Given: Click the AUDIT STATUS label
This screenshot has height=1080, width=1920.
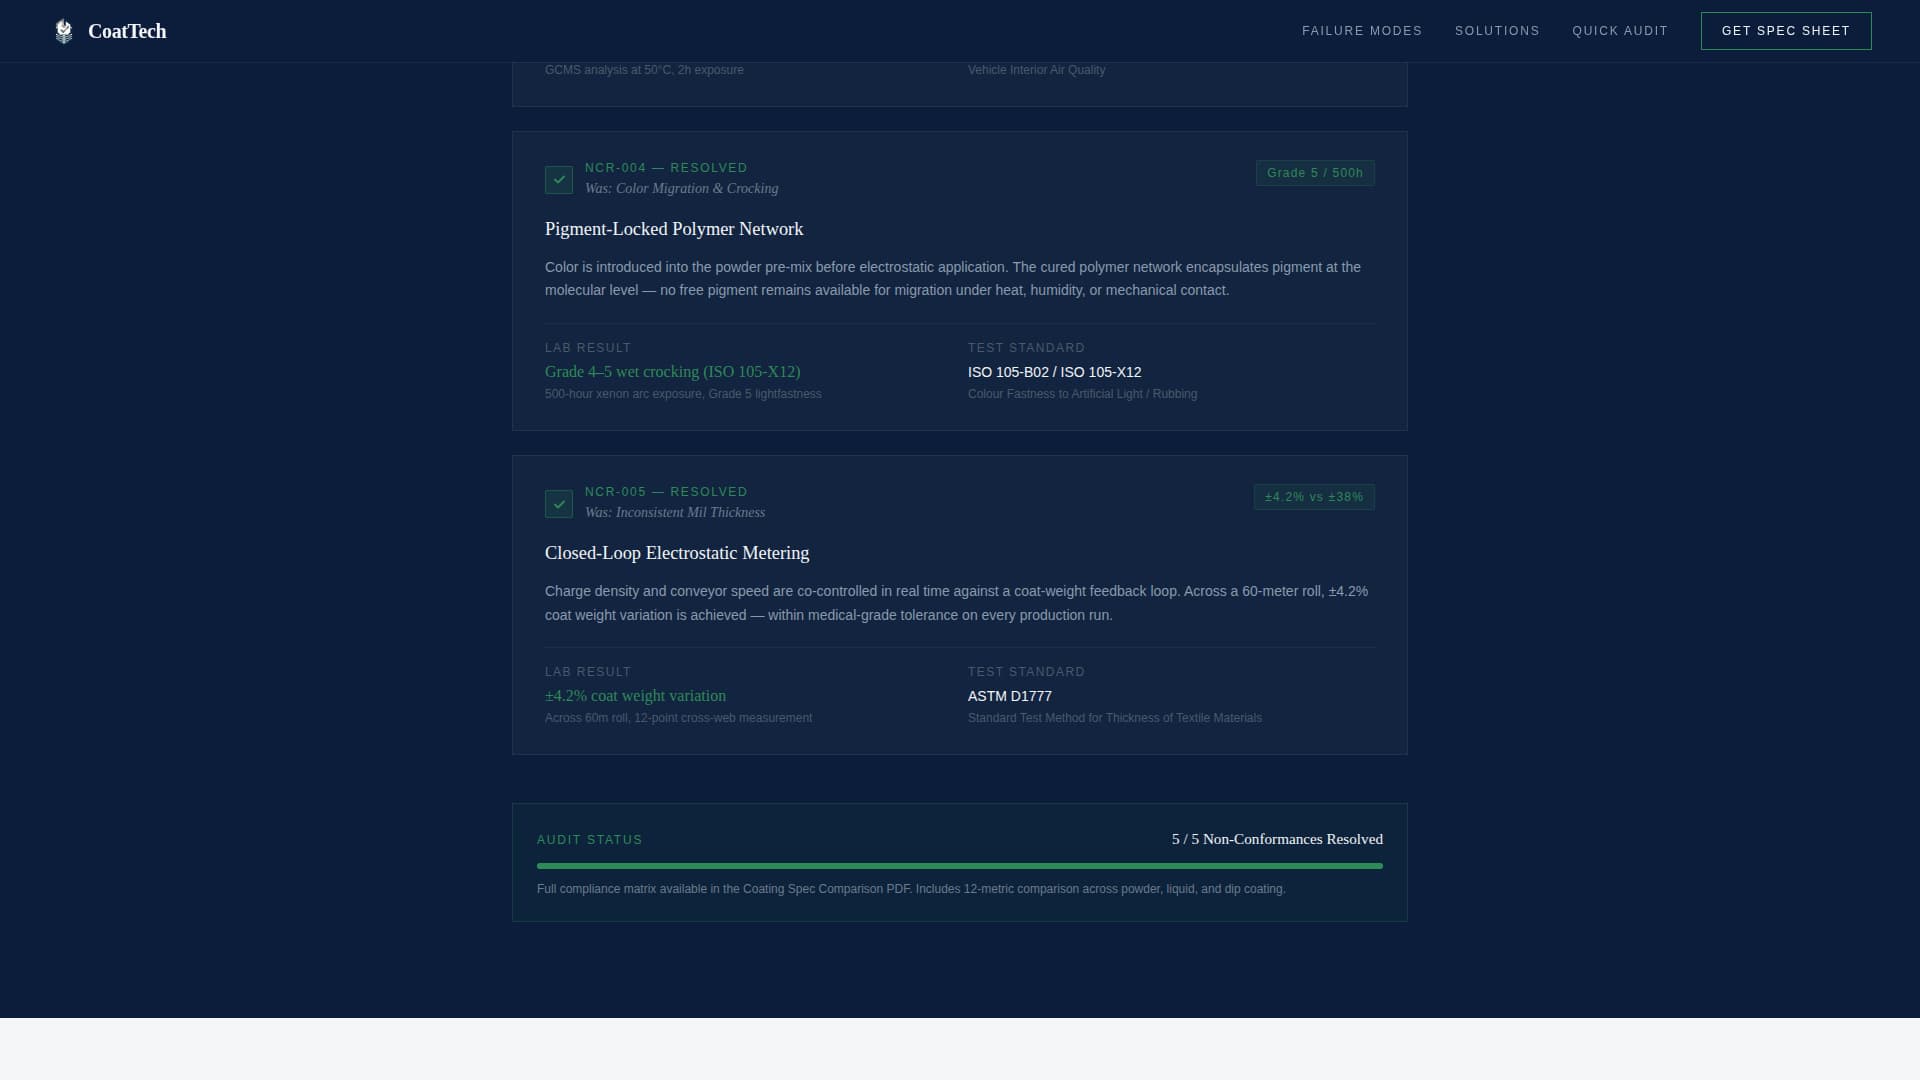Looking at the screenshot, I should pos(589,840).
